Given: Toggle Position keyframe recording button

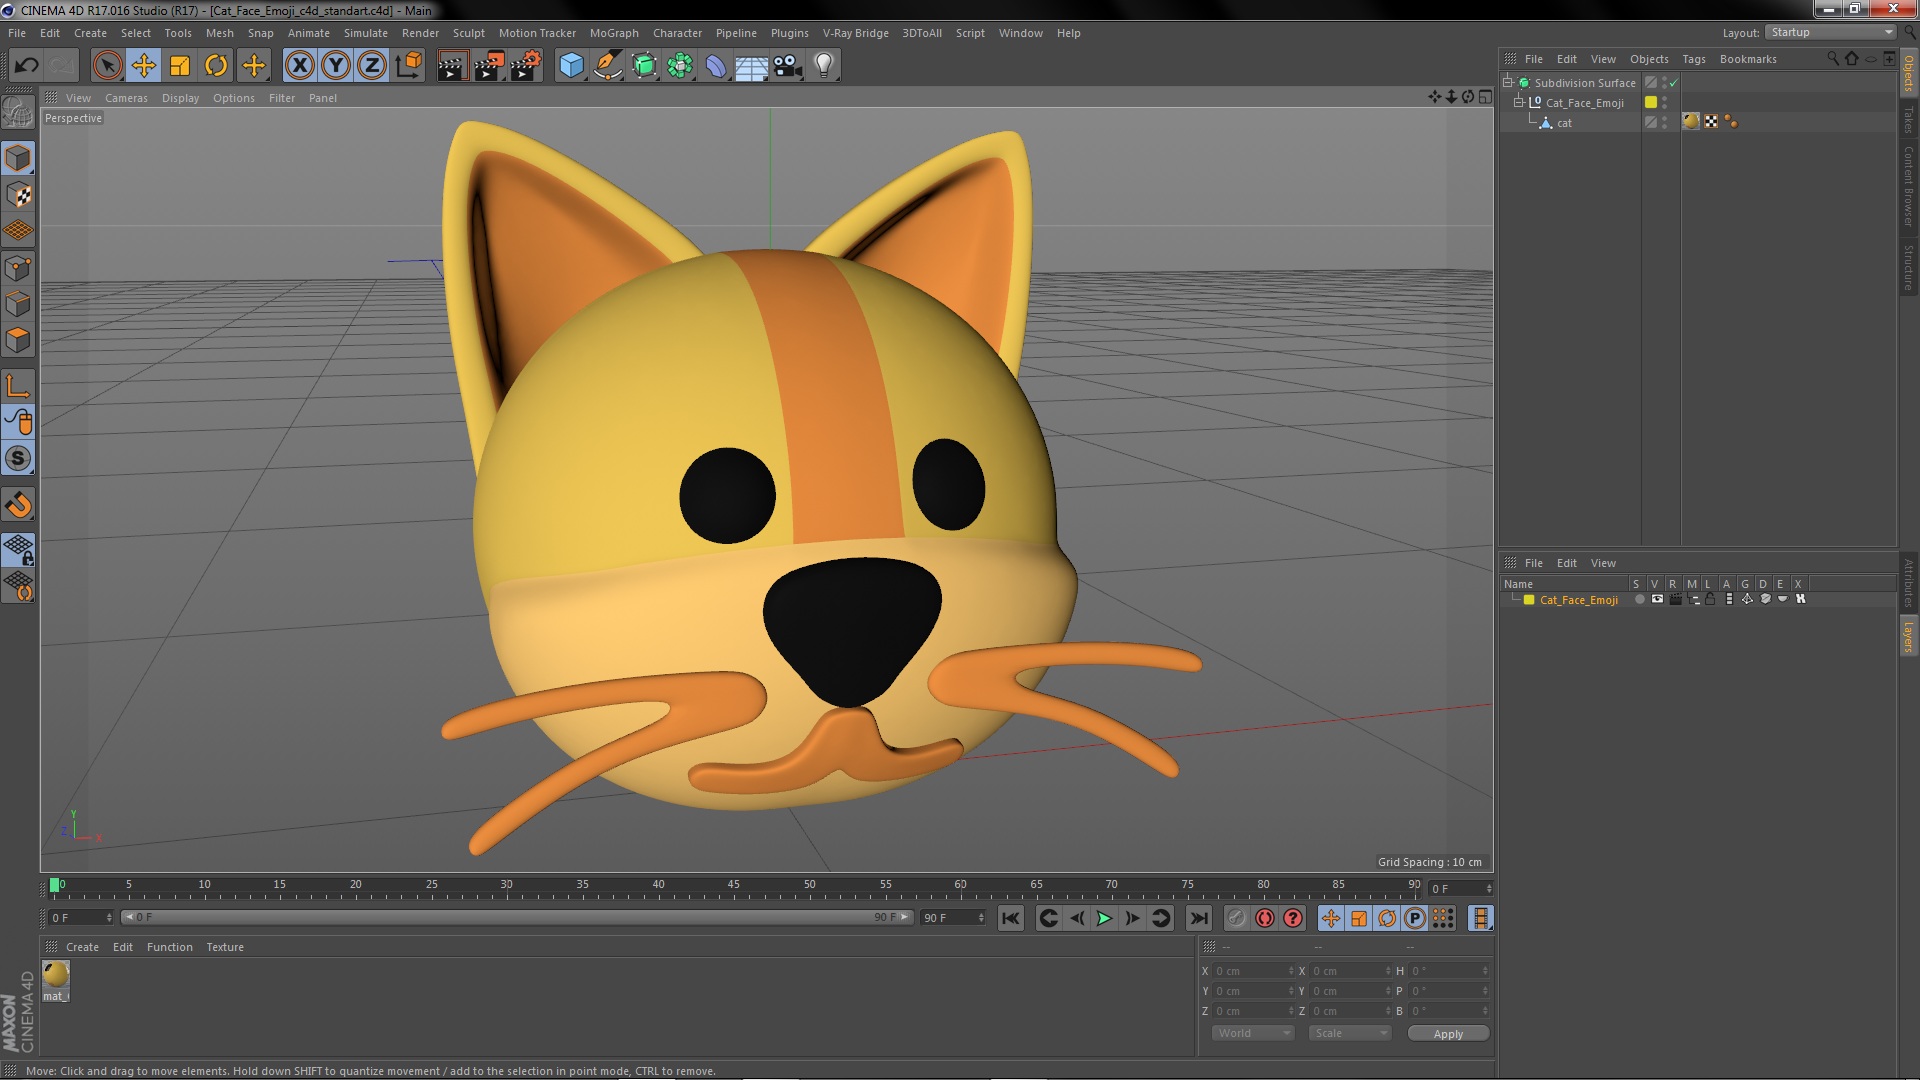Looking at the screenshot, I should 1331,918.
